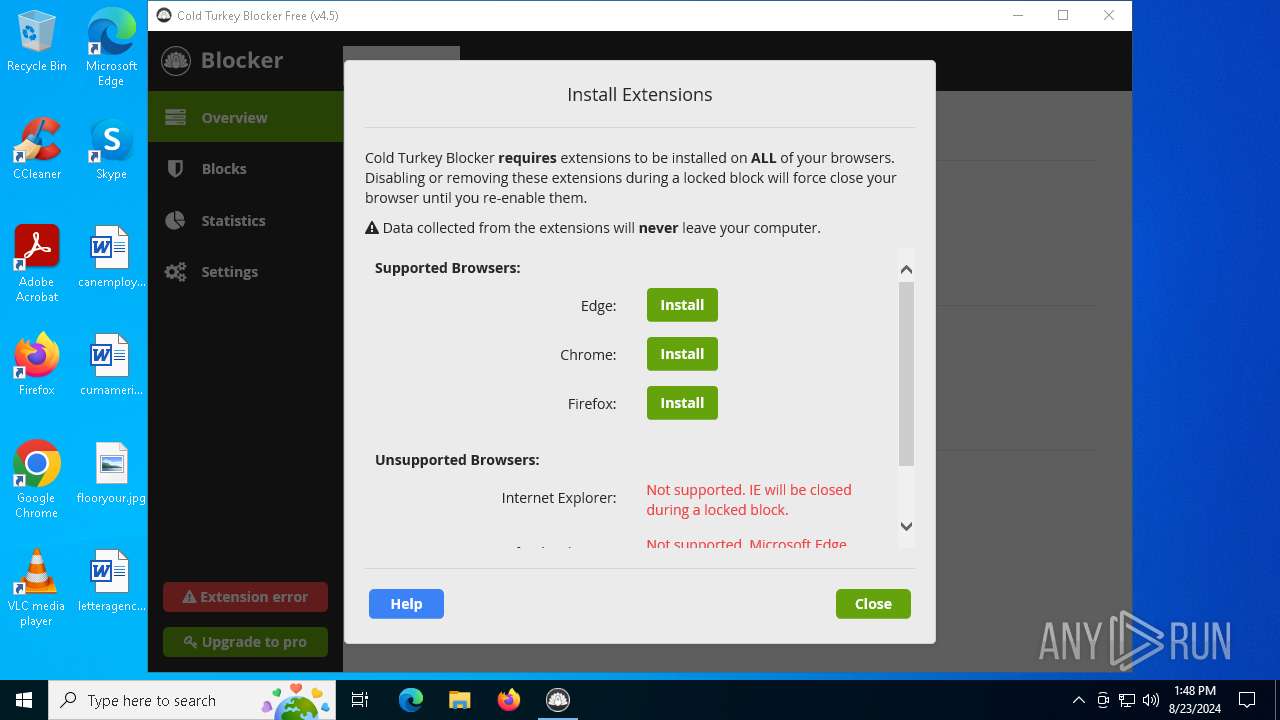Open CCleaner desktop shortcut

pyautogui.click(x=37, y=149)
